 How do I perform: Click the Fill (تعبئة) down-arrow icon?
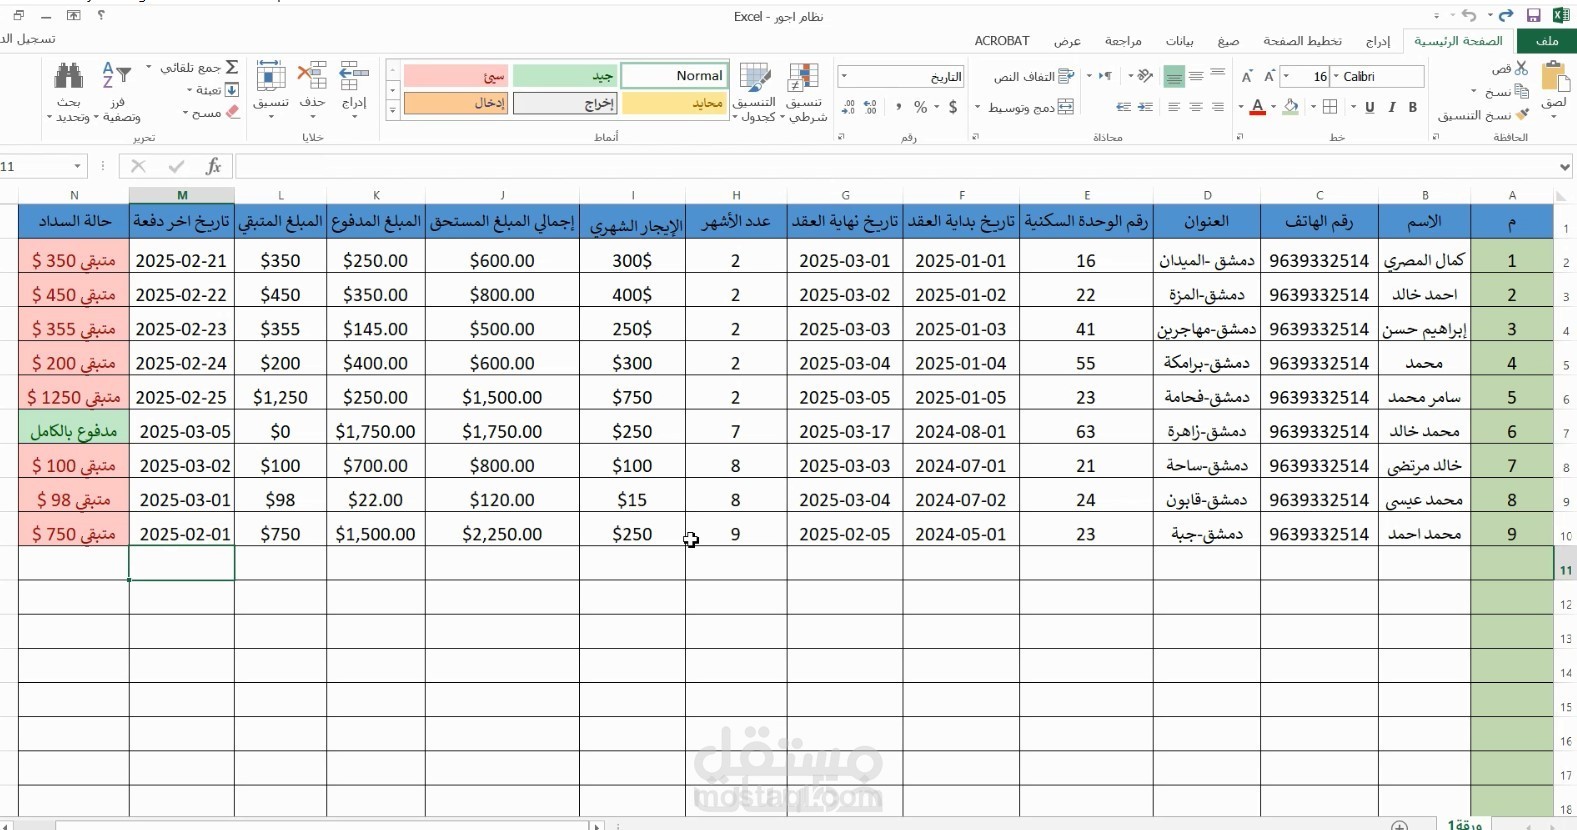(x=232, y=90)
